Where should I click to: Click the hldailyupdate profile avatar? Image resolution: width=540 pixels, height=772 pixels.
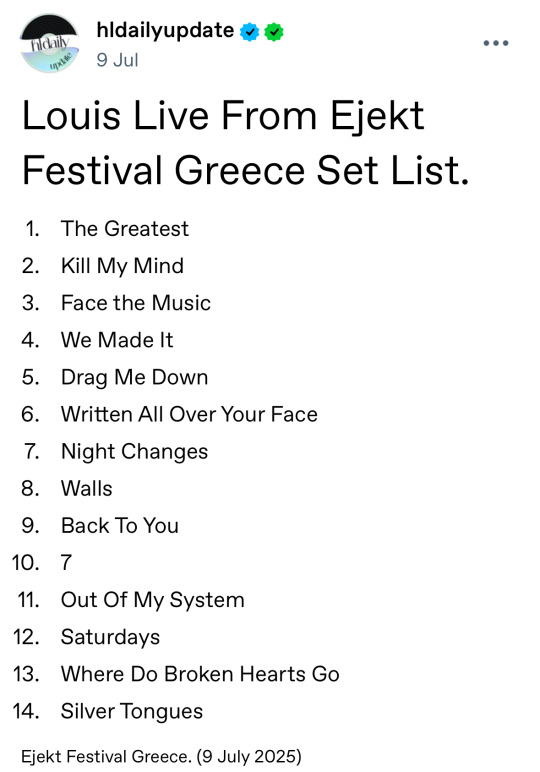[x=49, y=43]
